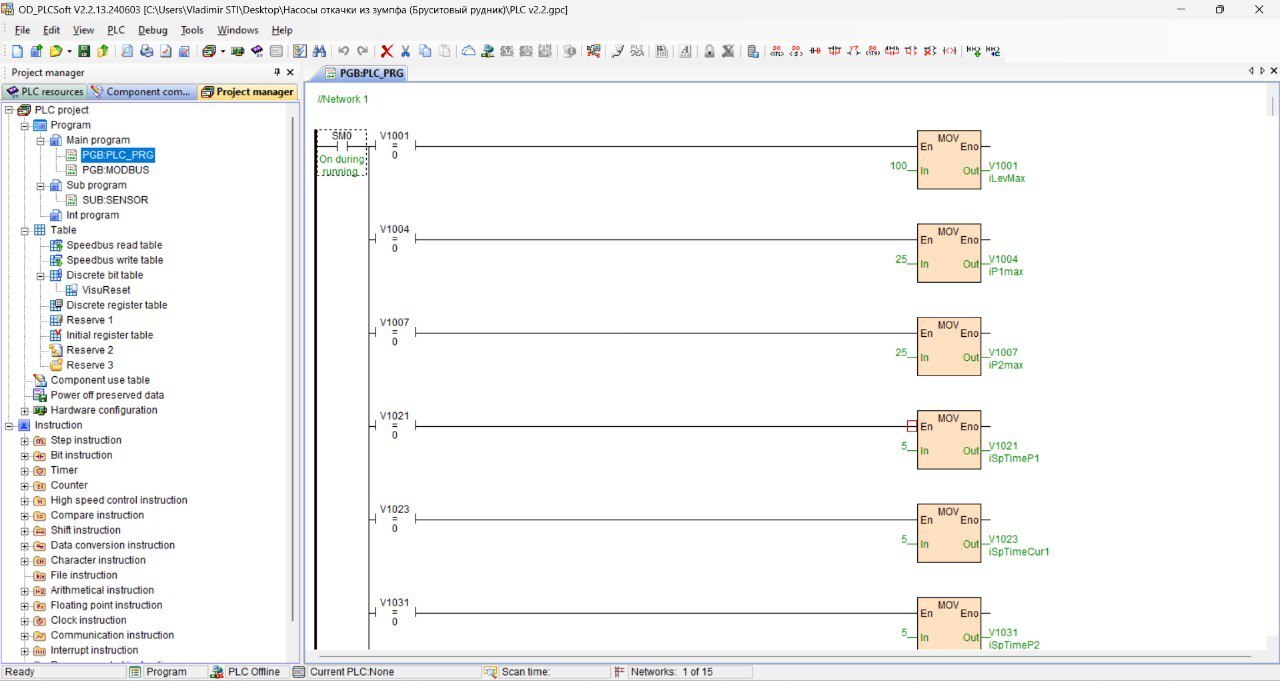Screen dimensions: 1280x681
Task: Expand the Hardware configuration node
Action: point(25,411)
